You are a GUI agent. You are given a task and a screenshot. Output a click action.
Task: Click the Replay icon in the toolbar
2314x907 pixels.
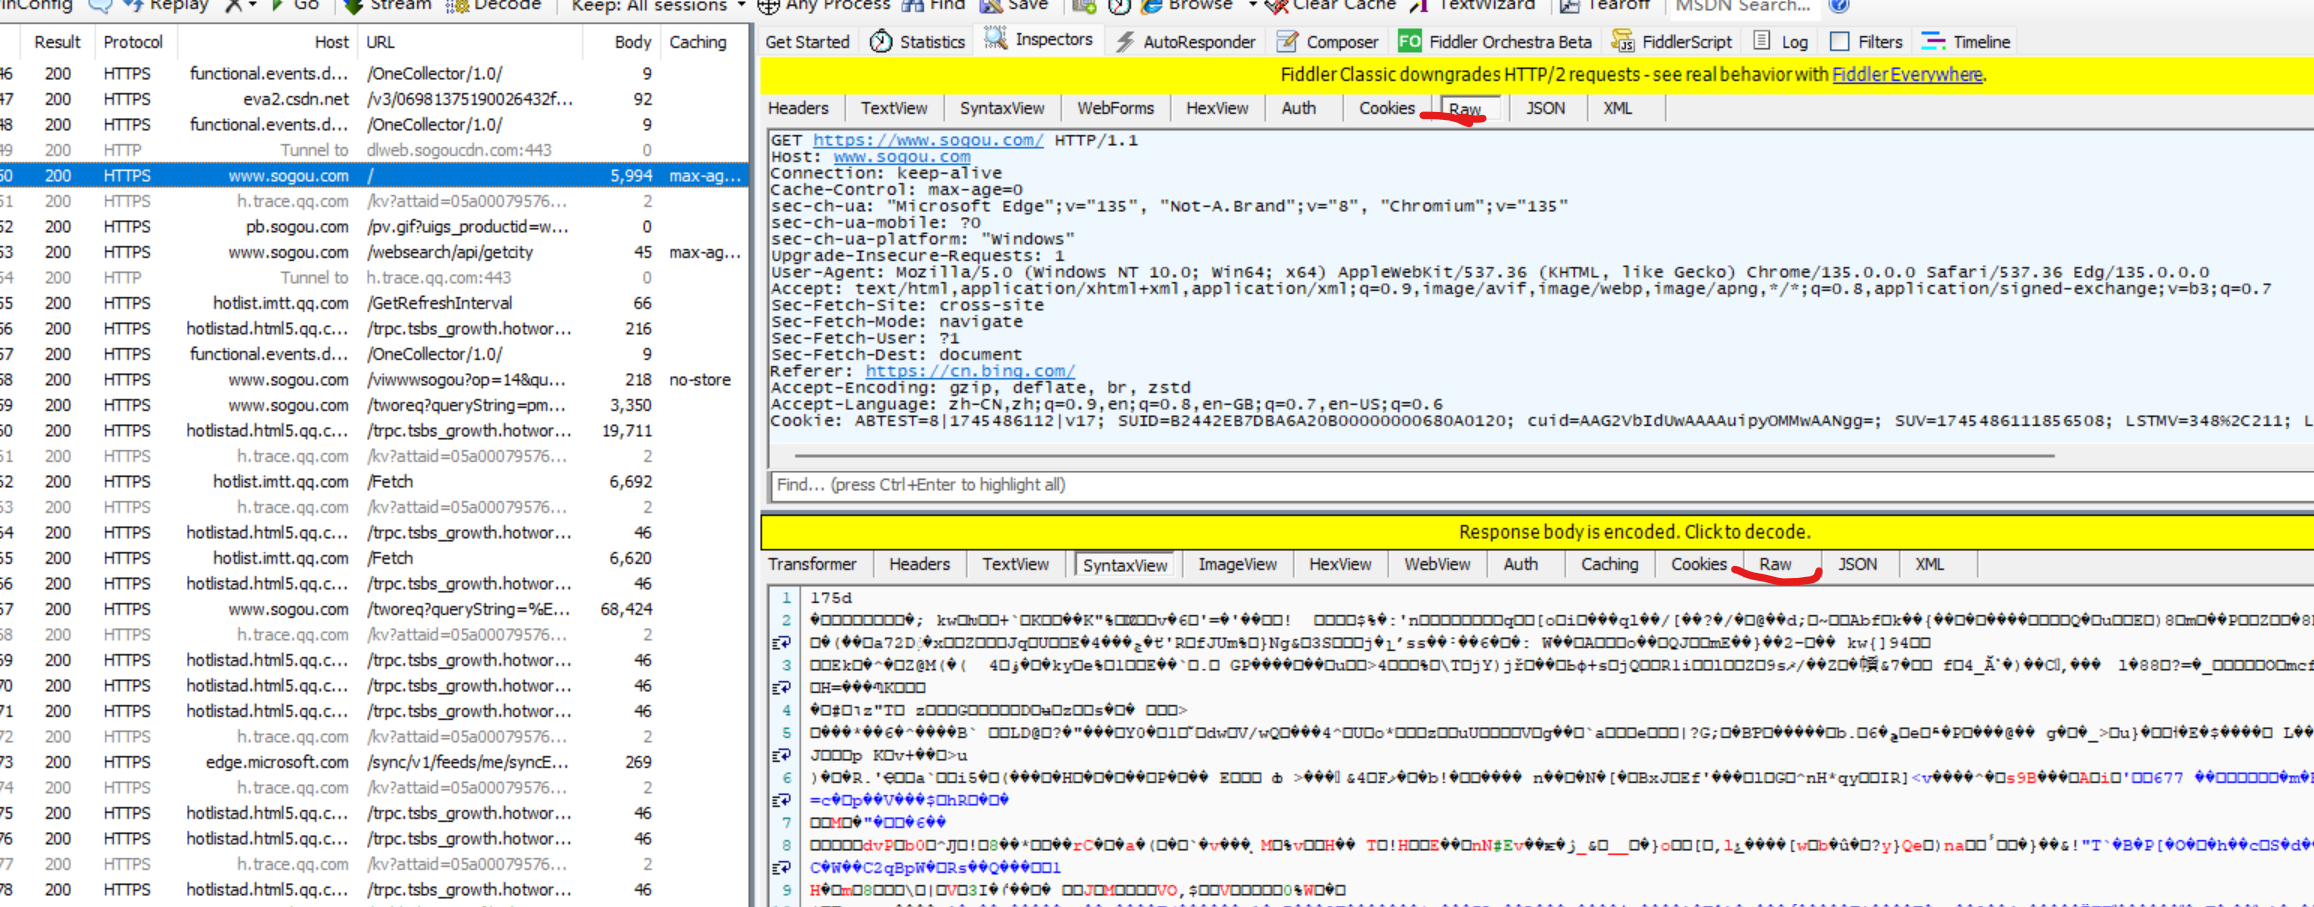coord(133,6)
